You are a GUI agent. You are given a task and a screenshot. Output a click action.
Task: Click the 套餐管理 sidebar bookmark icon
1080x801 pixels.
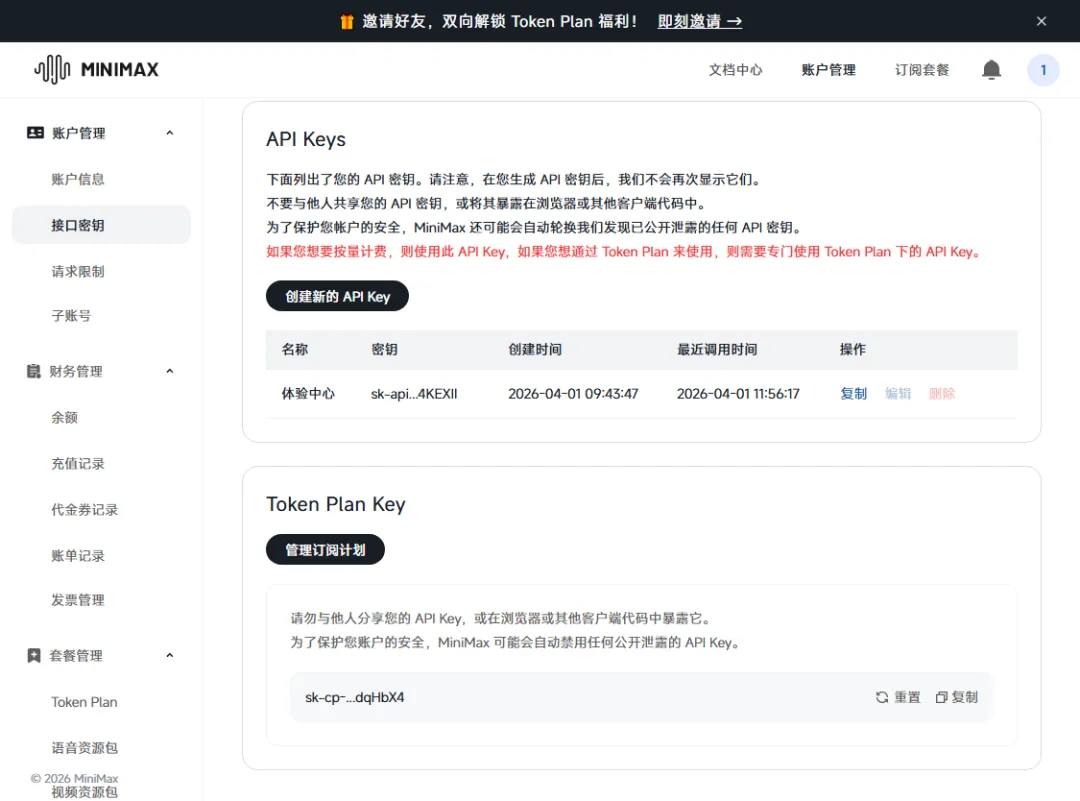(x=34, y=656)
